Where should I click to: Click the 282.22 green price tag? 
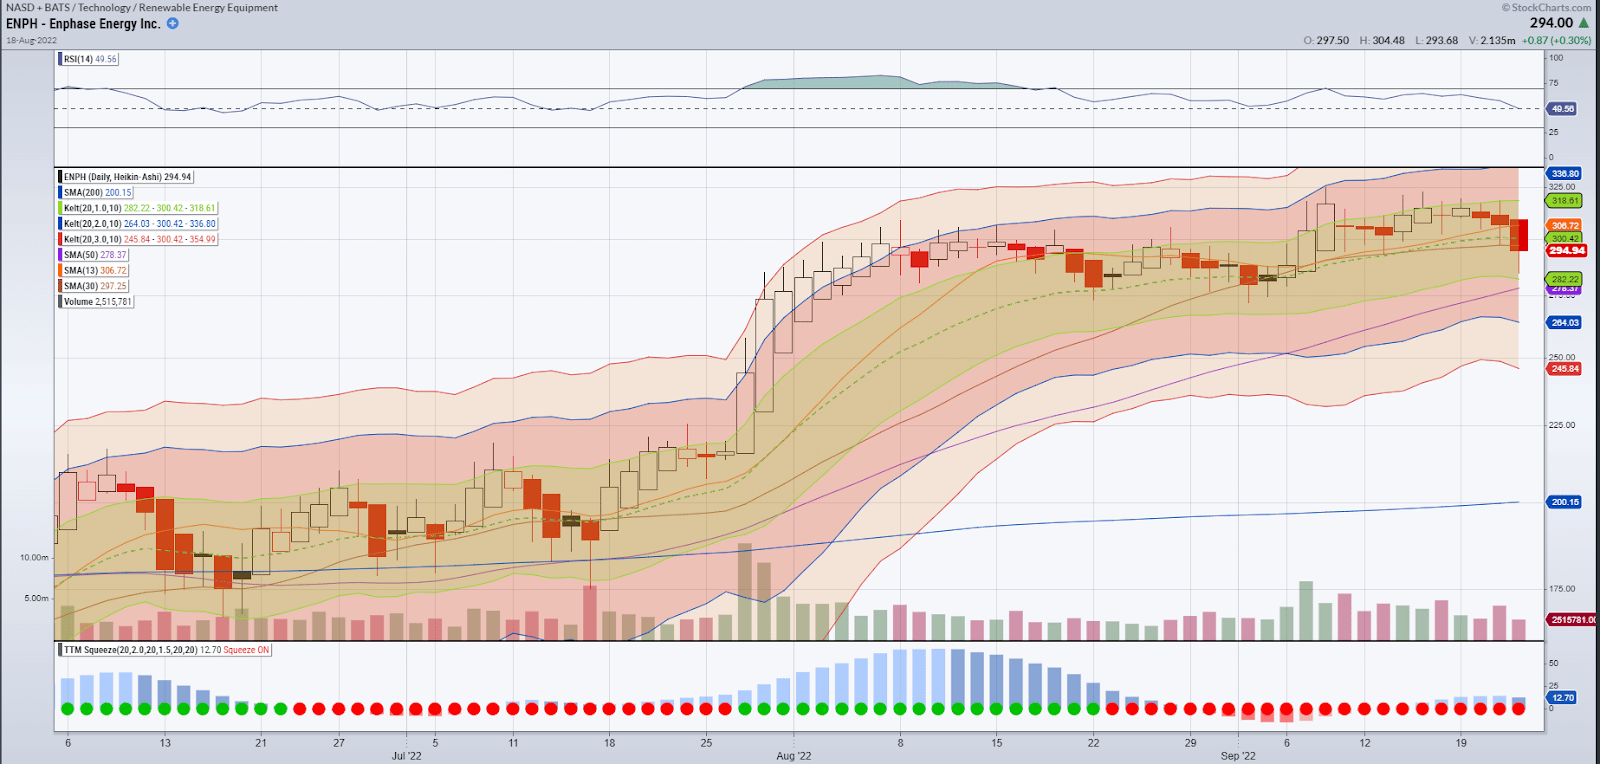1565,279
